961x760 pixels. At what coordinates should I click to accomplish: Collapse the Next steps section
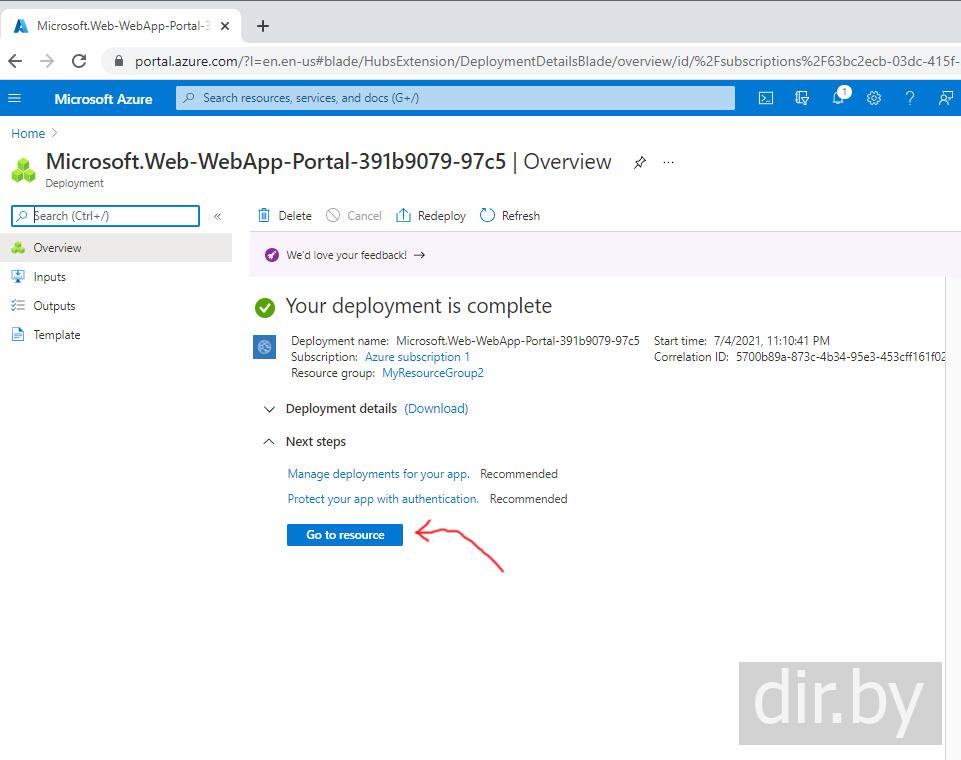click(x=269, y=442)
